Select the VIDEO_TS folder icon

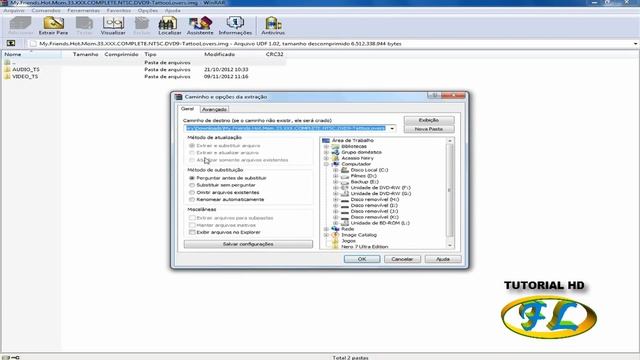7,76
